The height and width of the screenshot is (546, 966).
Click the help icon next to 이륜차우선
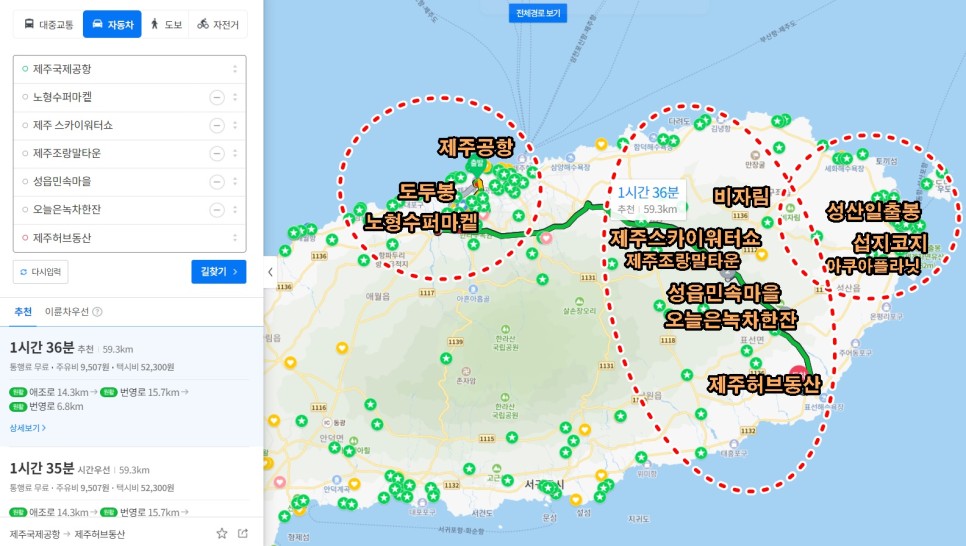pyautogui.click(x=97, y=312)
